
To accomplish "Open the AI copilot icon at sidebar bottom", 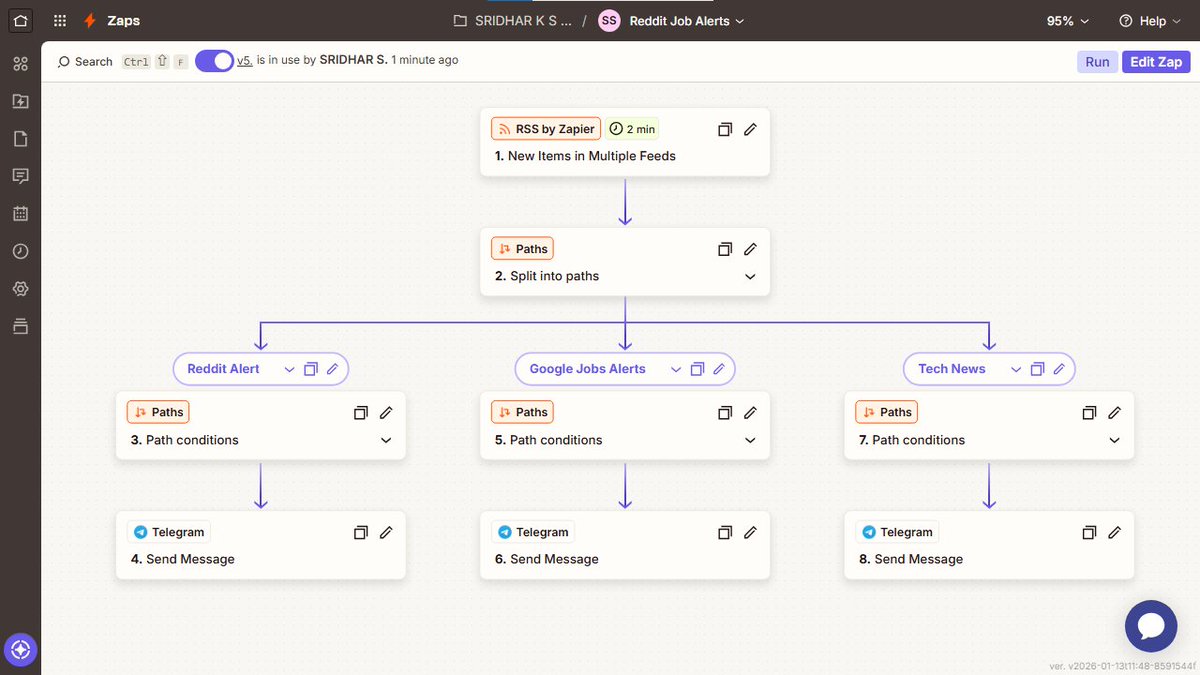I will (21, 650).
